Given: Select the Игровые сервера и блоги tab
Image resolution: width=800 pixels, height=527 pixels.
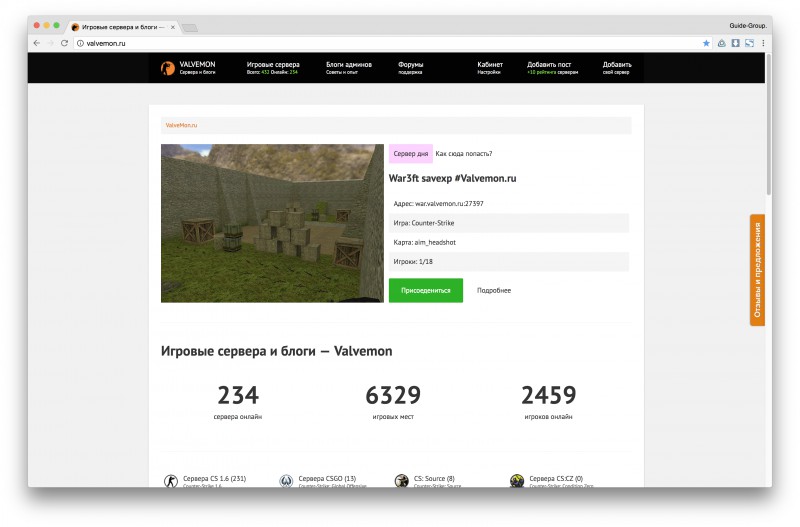Looking at the screenshot, I should click(x=122, y=27).
